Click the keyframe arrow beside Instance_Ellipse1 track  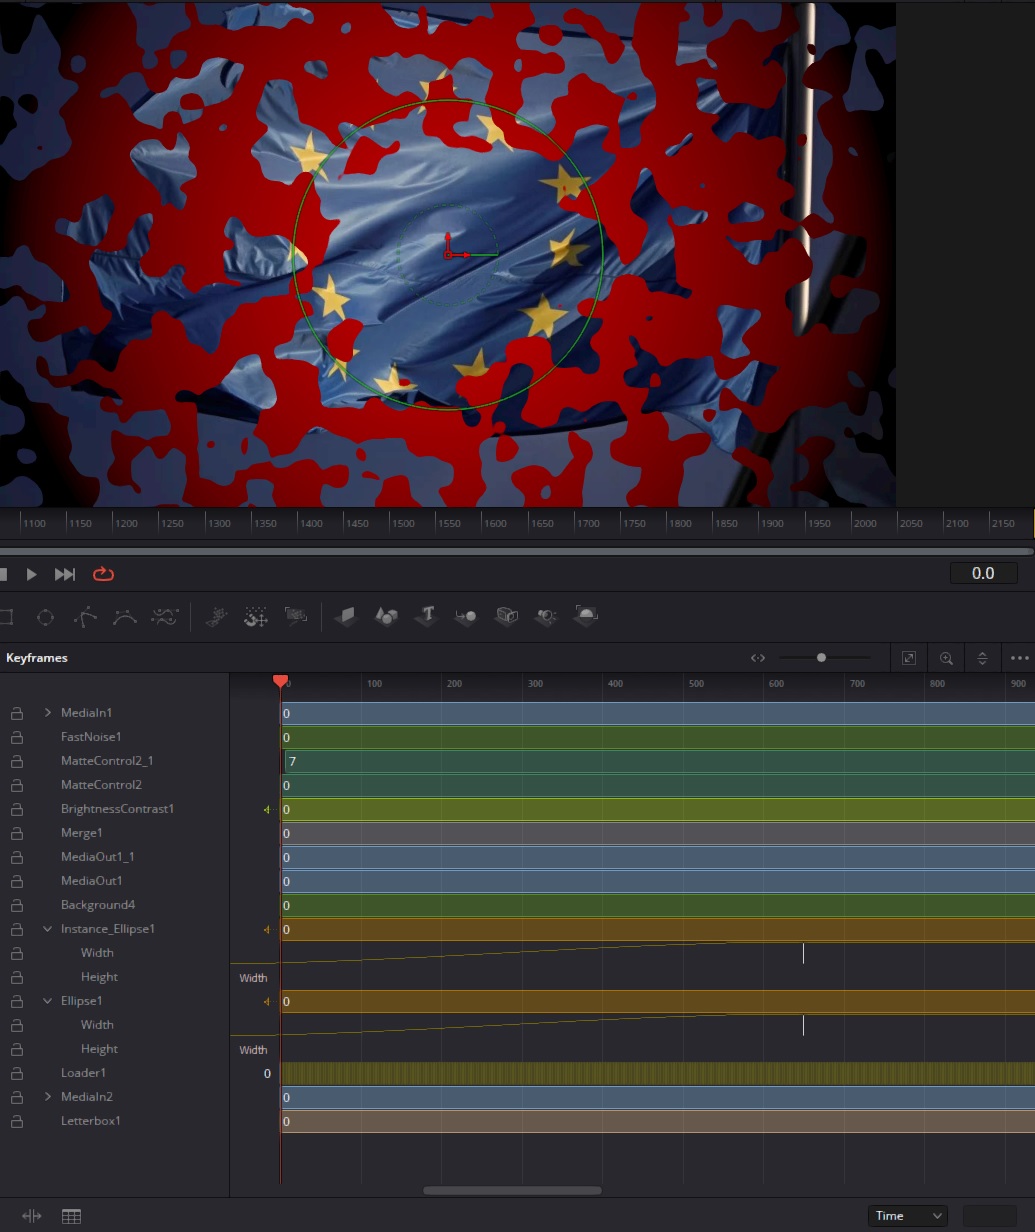click(267, 929)
